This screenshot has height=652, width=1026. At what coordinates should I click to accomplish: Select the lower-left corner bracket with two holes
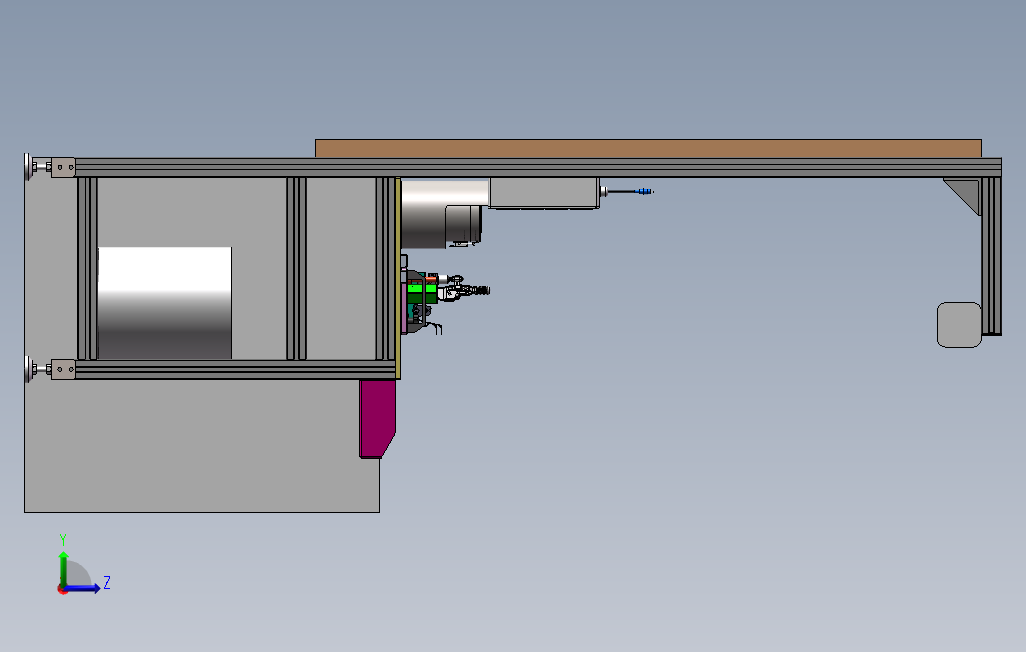[63, 369]
